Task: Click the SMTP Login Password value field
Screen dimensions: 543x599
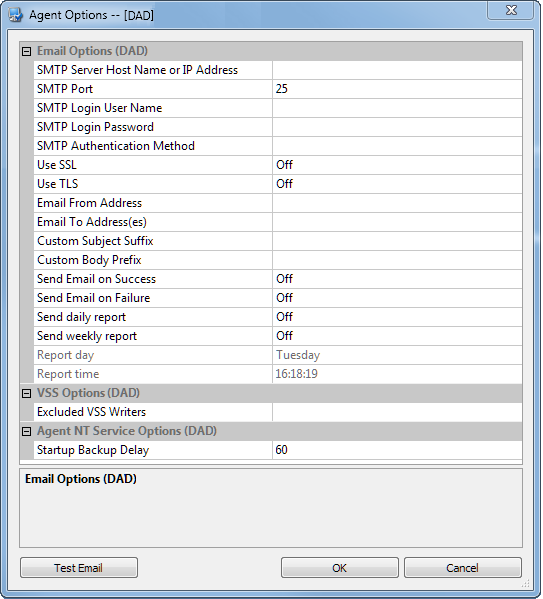Action: pos(397,127)
